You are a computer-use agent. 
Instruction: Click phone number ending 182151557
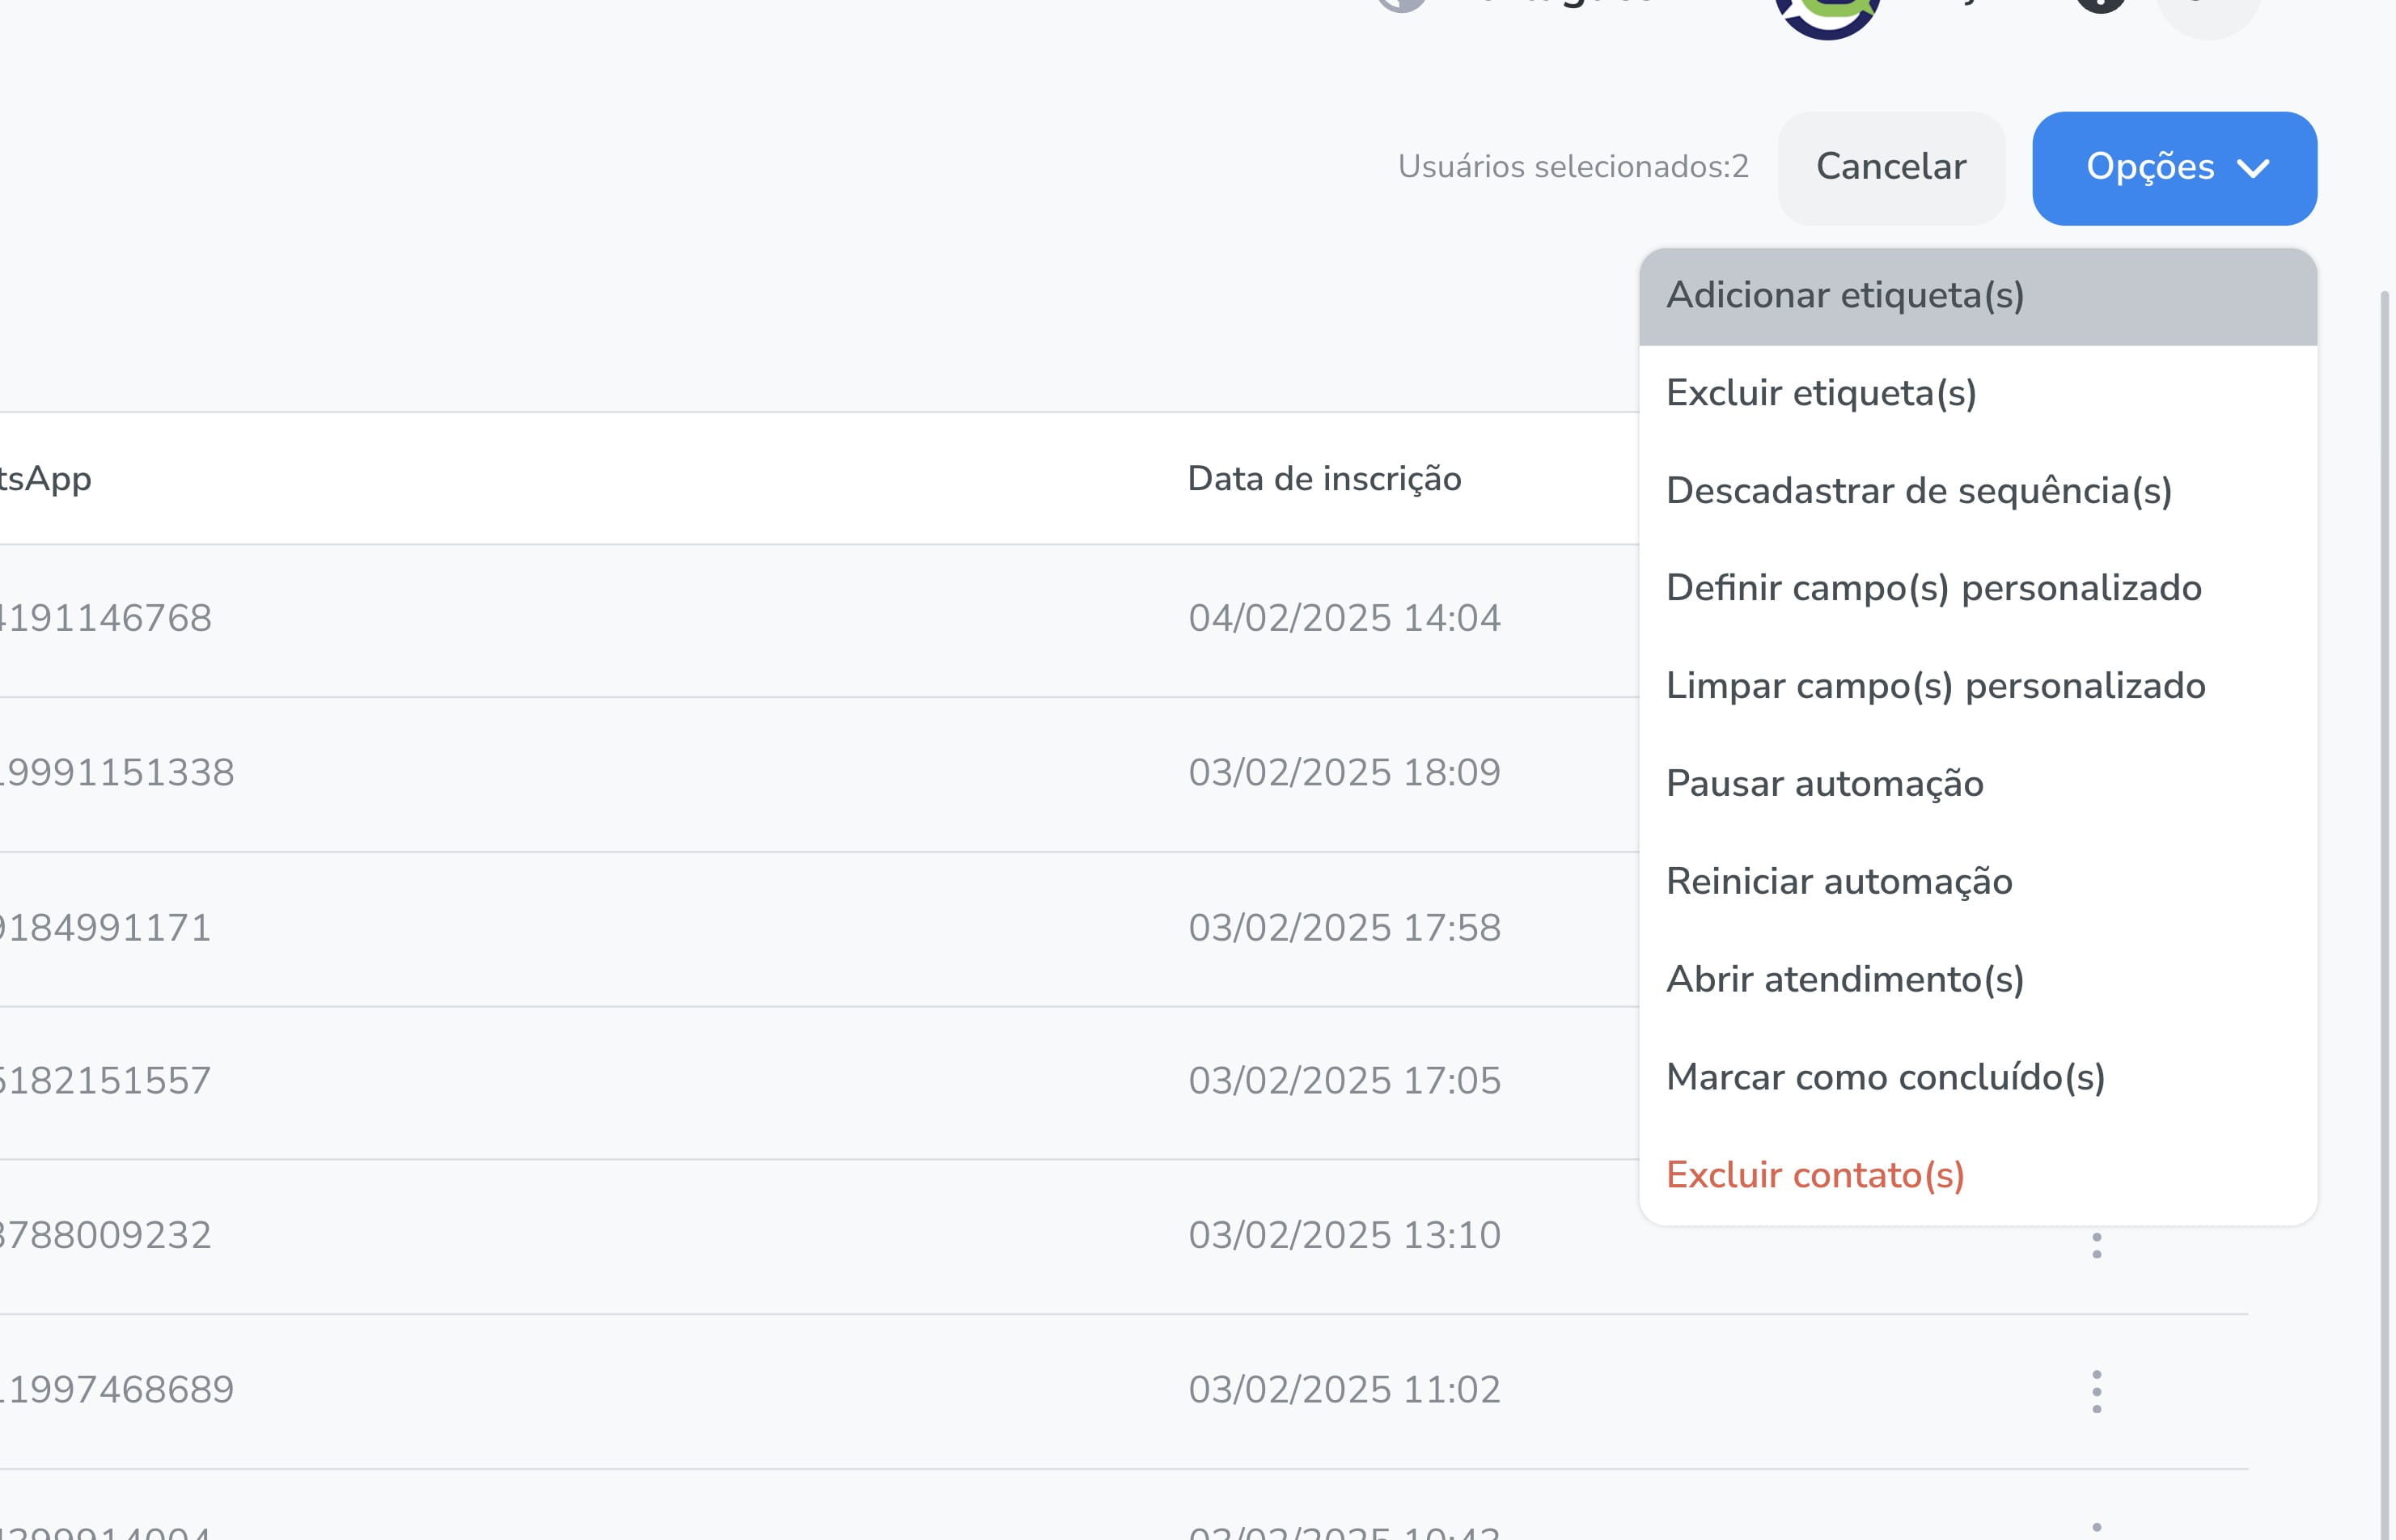click(105, 1081)
